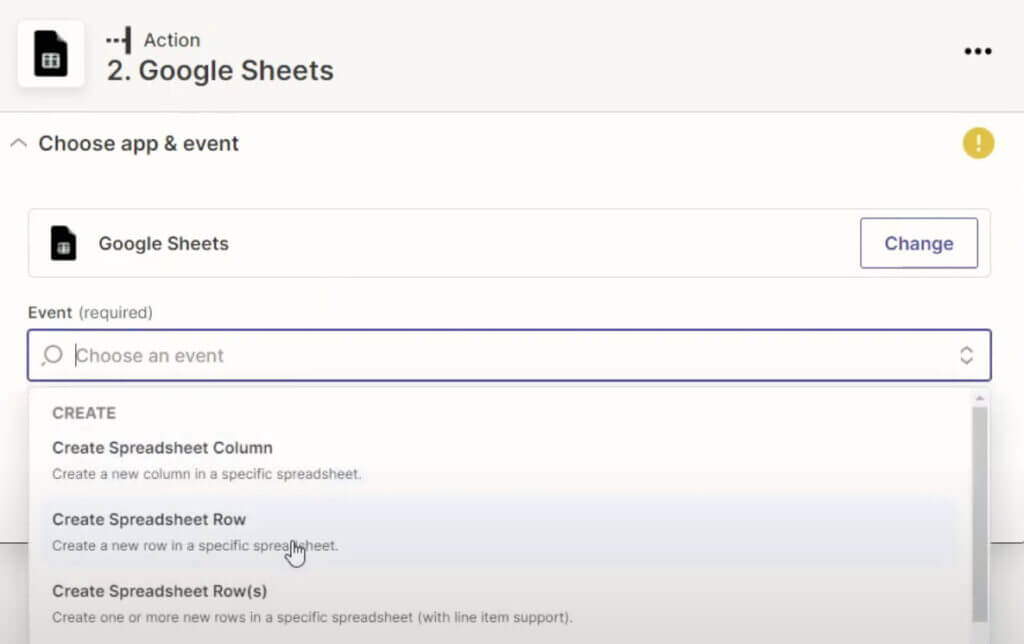Viewport: 1024px width, 644px height.
Task: Click the spreadsheet grid icon in the title card
Action: [51, 54]
